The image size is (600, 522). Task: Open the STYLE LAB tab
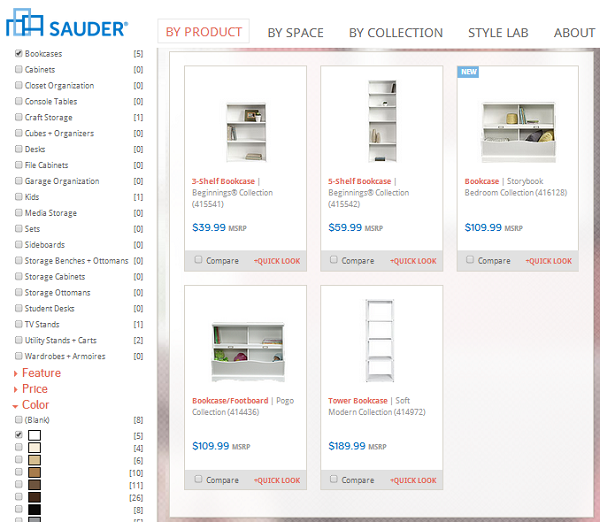point(498,33)
